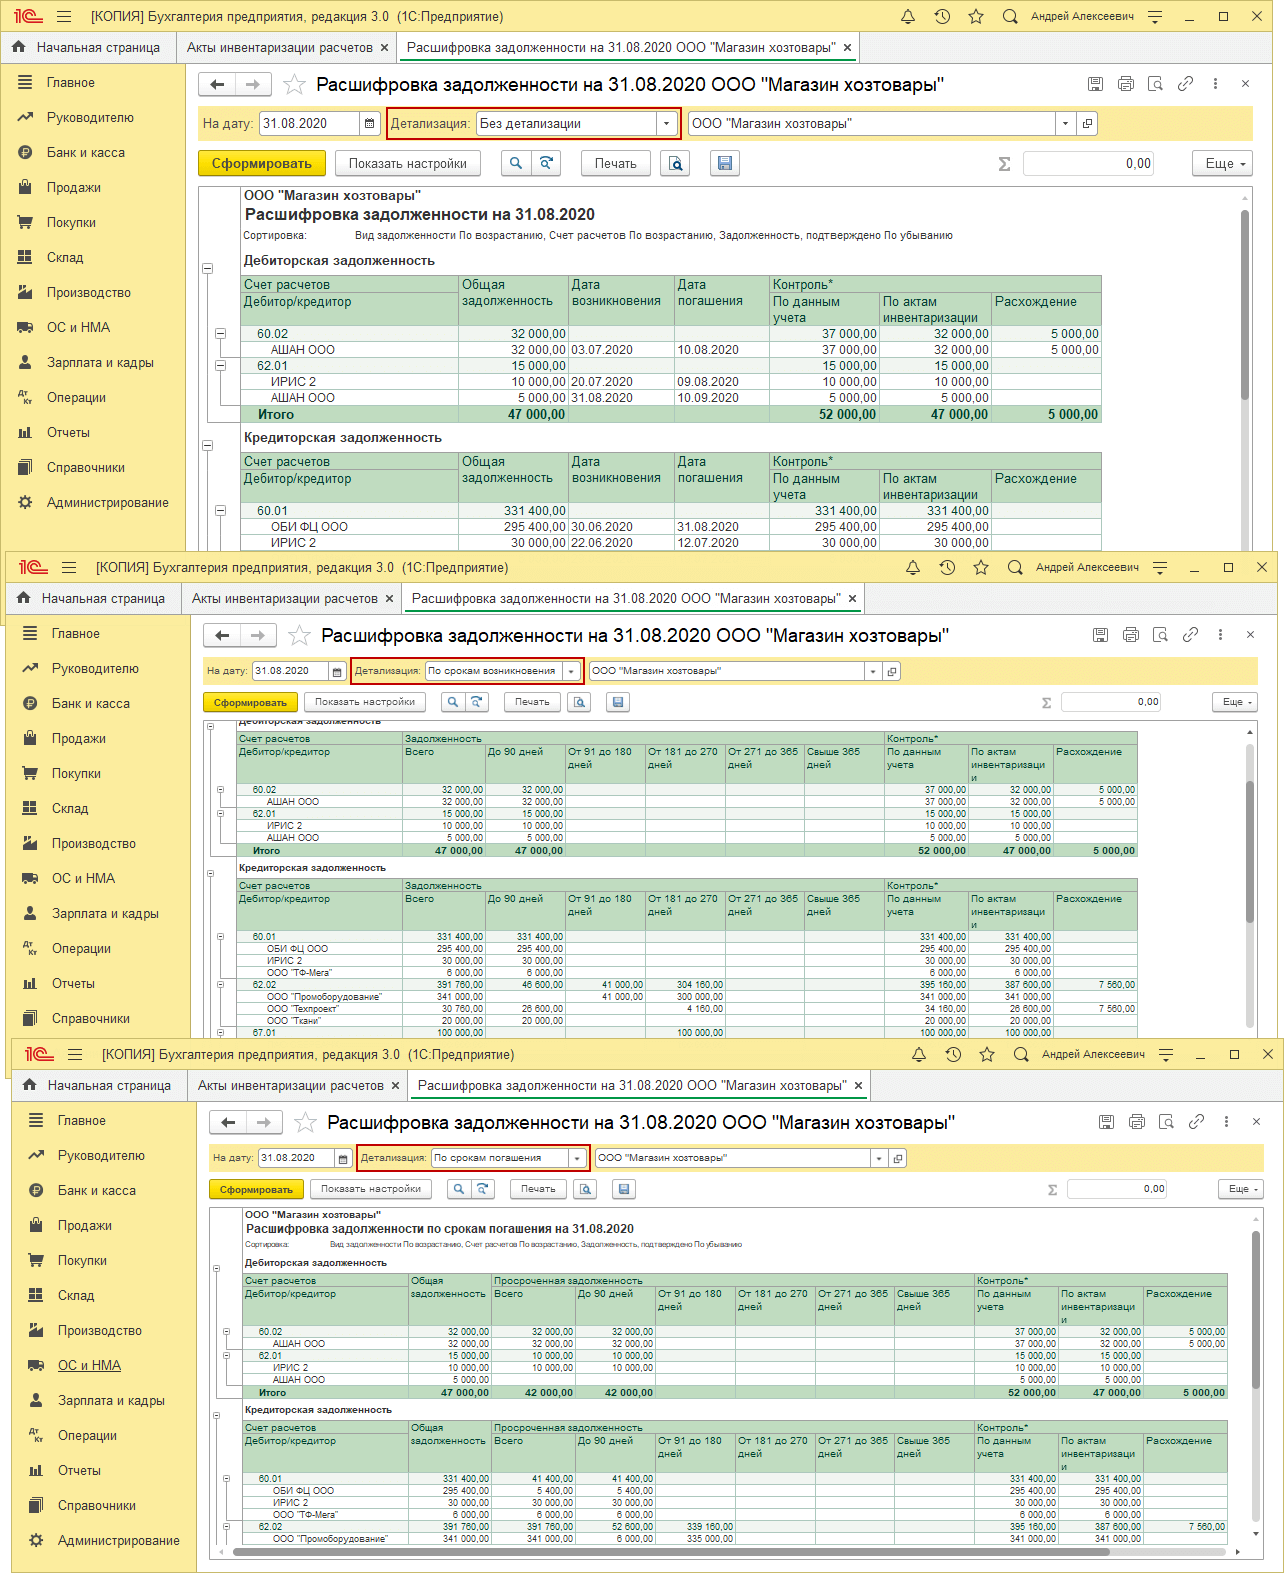Save report variant icon in top window header
The height and width of the screenshot is (1574, 1286).
pyautogui.click(x=1096, y=84)
